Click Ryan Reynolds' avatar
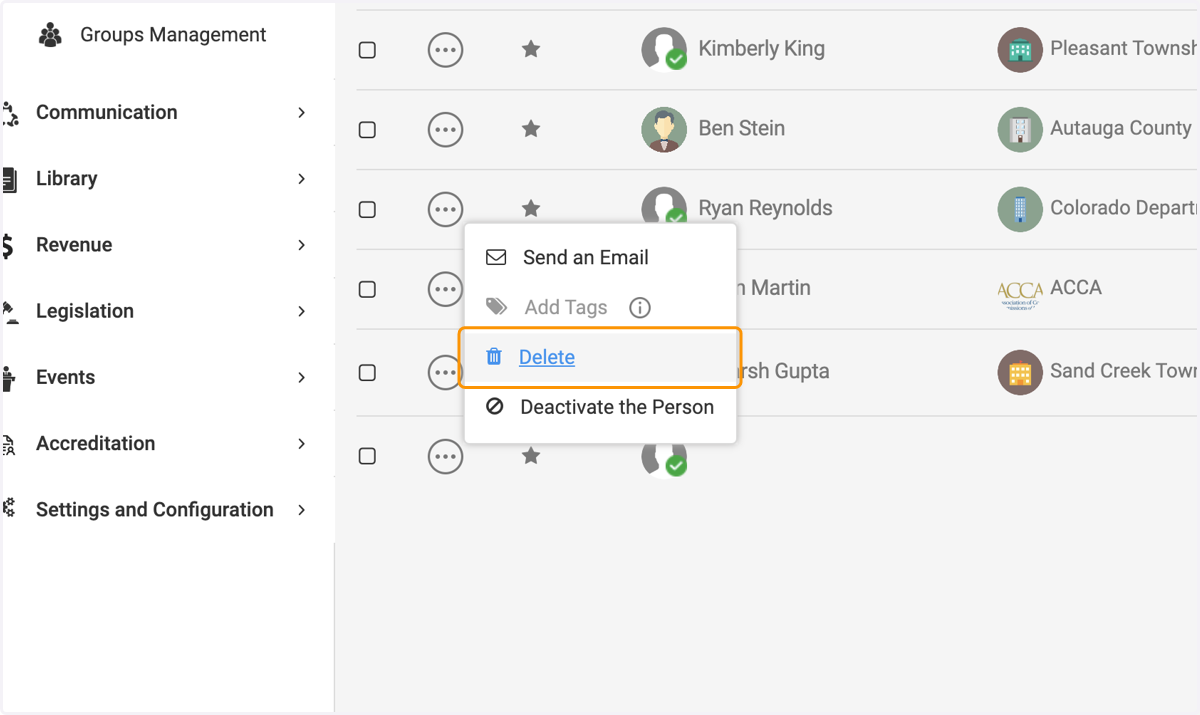The height and width of the screenshot is (715, 1200). click(x=664, y=205)
